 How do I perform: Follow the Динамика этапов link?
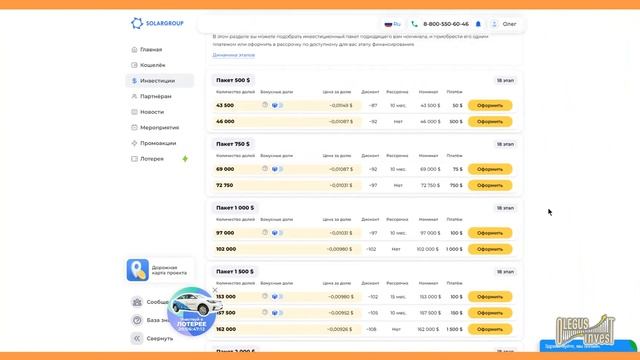(x=233, y=55)
